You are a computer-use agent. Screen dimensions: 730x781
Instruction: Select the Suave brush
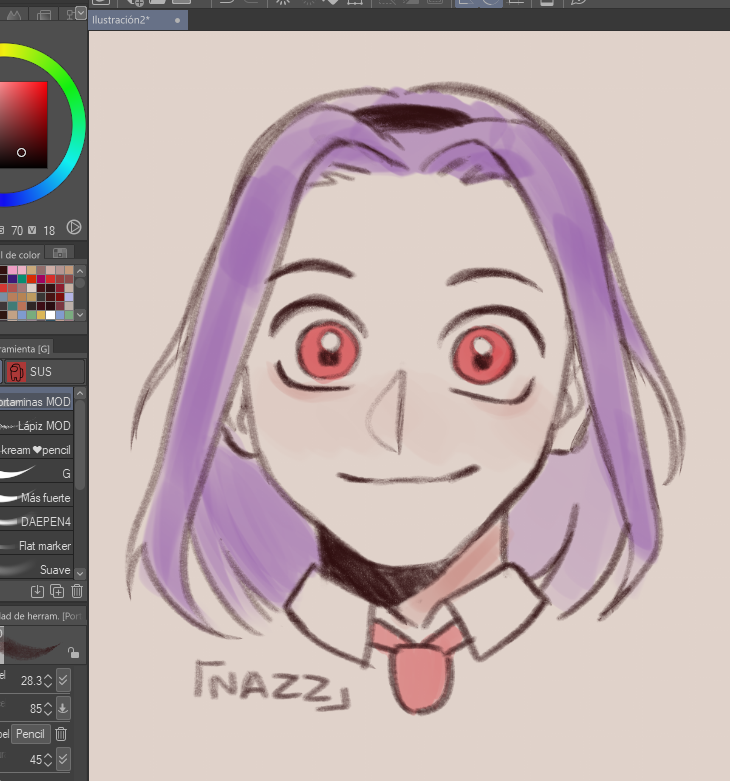(x=36, y=569)
